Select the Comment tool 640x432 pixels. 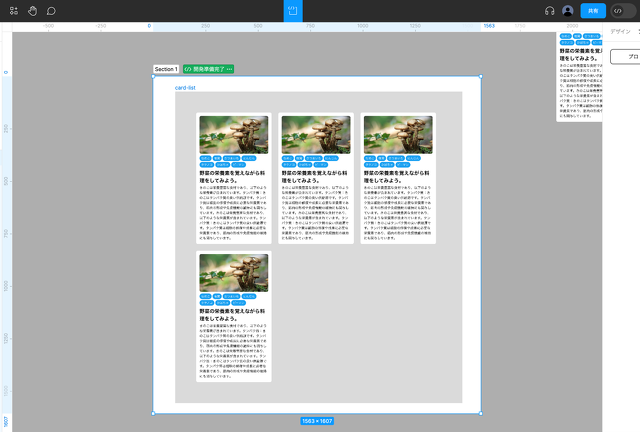click(51, 11)
